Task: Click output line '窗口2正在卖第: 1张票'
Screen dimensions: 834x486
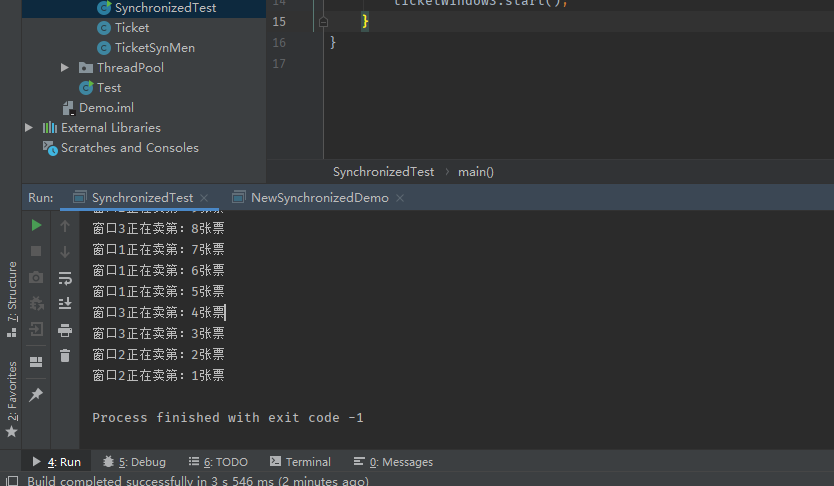Action: tap(159, 375)
